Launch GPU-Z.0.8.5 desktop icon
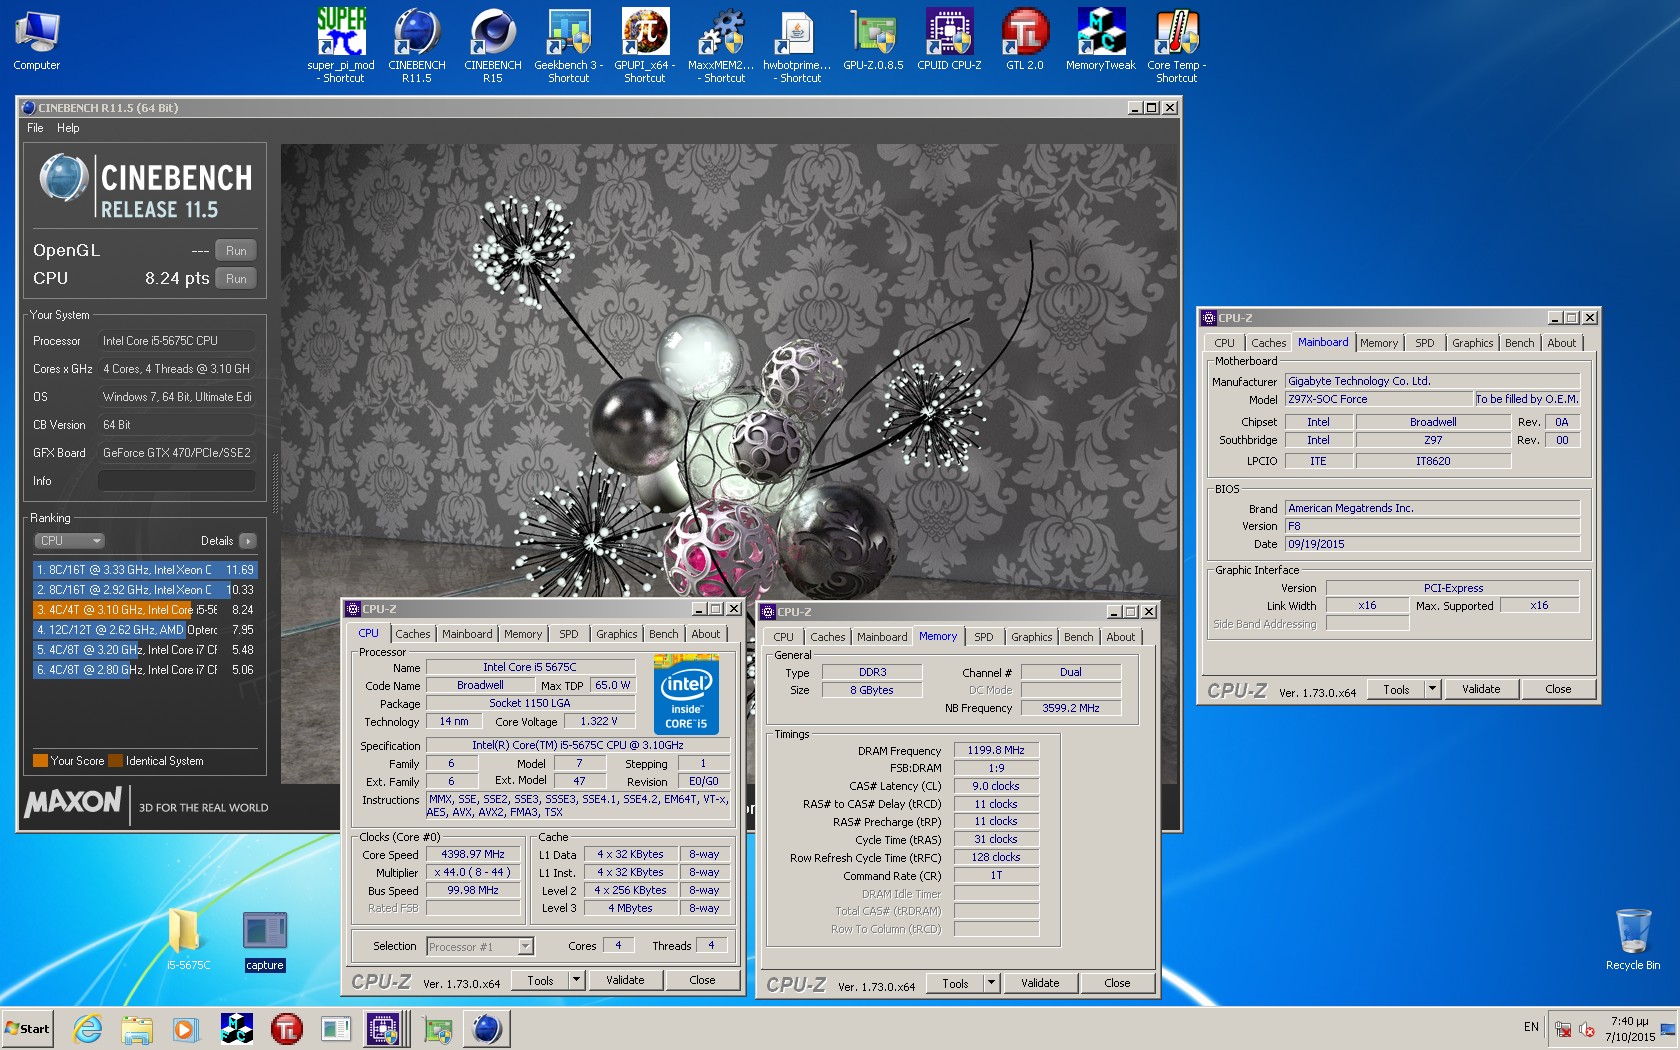Viewport: 1680px width, 1050px height. coord(873,40)
